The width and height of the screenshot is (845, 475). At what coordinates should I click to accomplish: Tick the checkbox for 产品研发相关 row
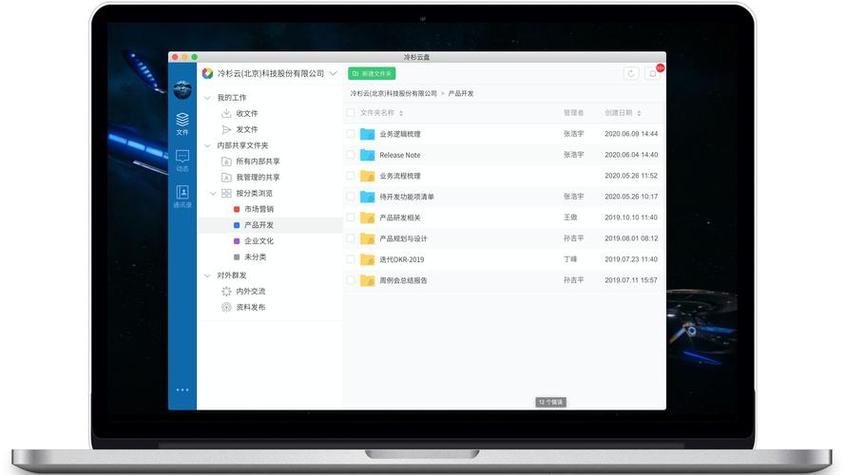[x=350, y=217]
